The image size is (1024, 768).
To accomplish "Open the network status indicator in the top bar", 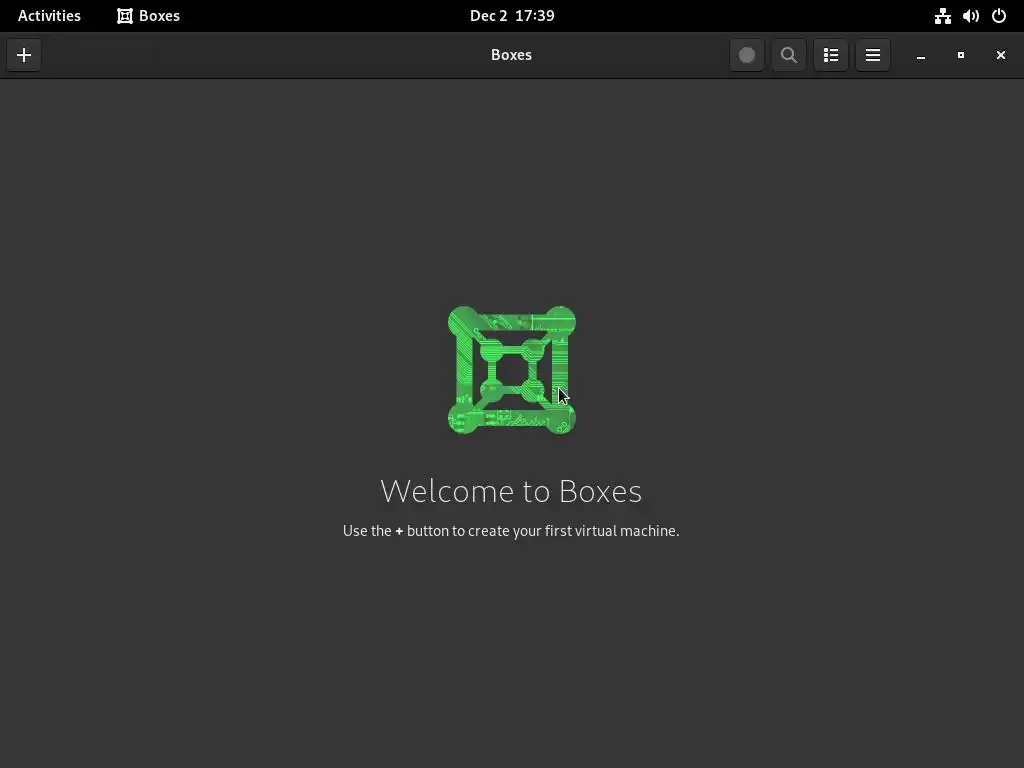I will 942,16.
